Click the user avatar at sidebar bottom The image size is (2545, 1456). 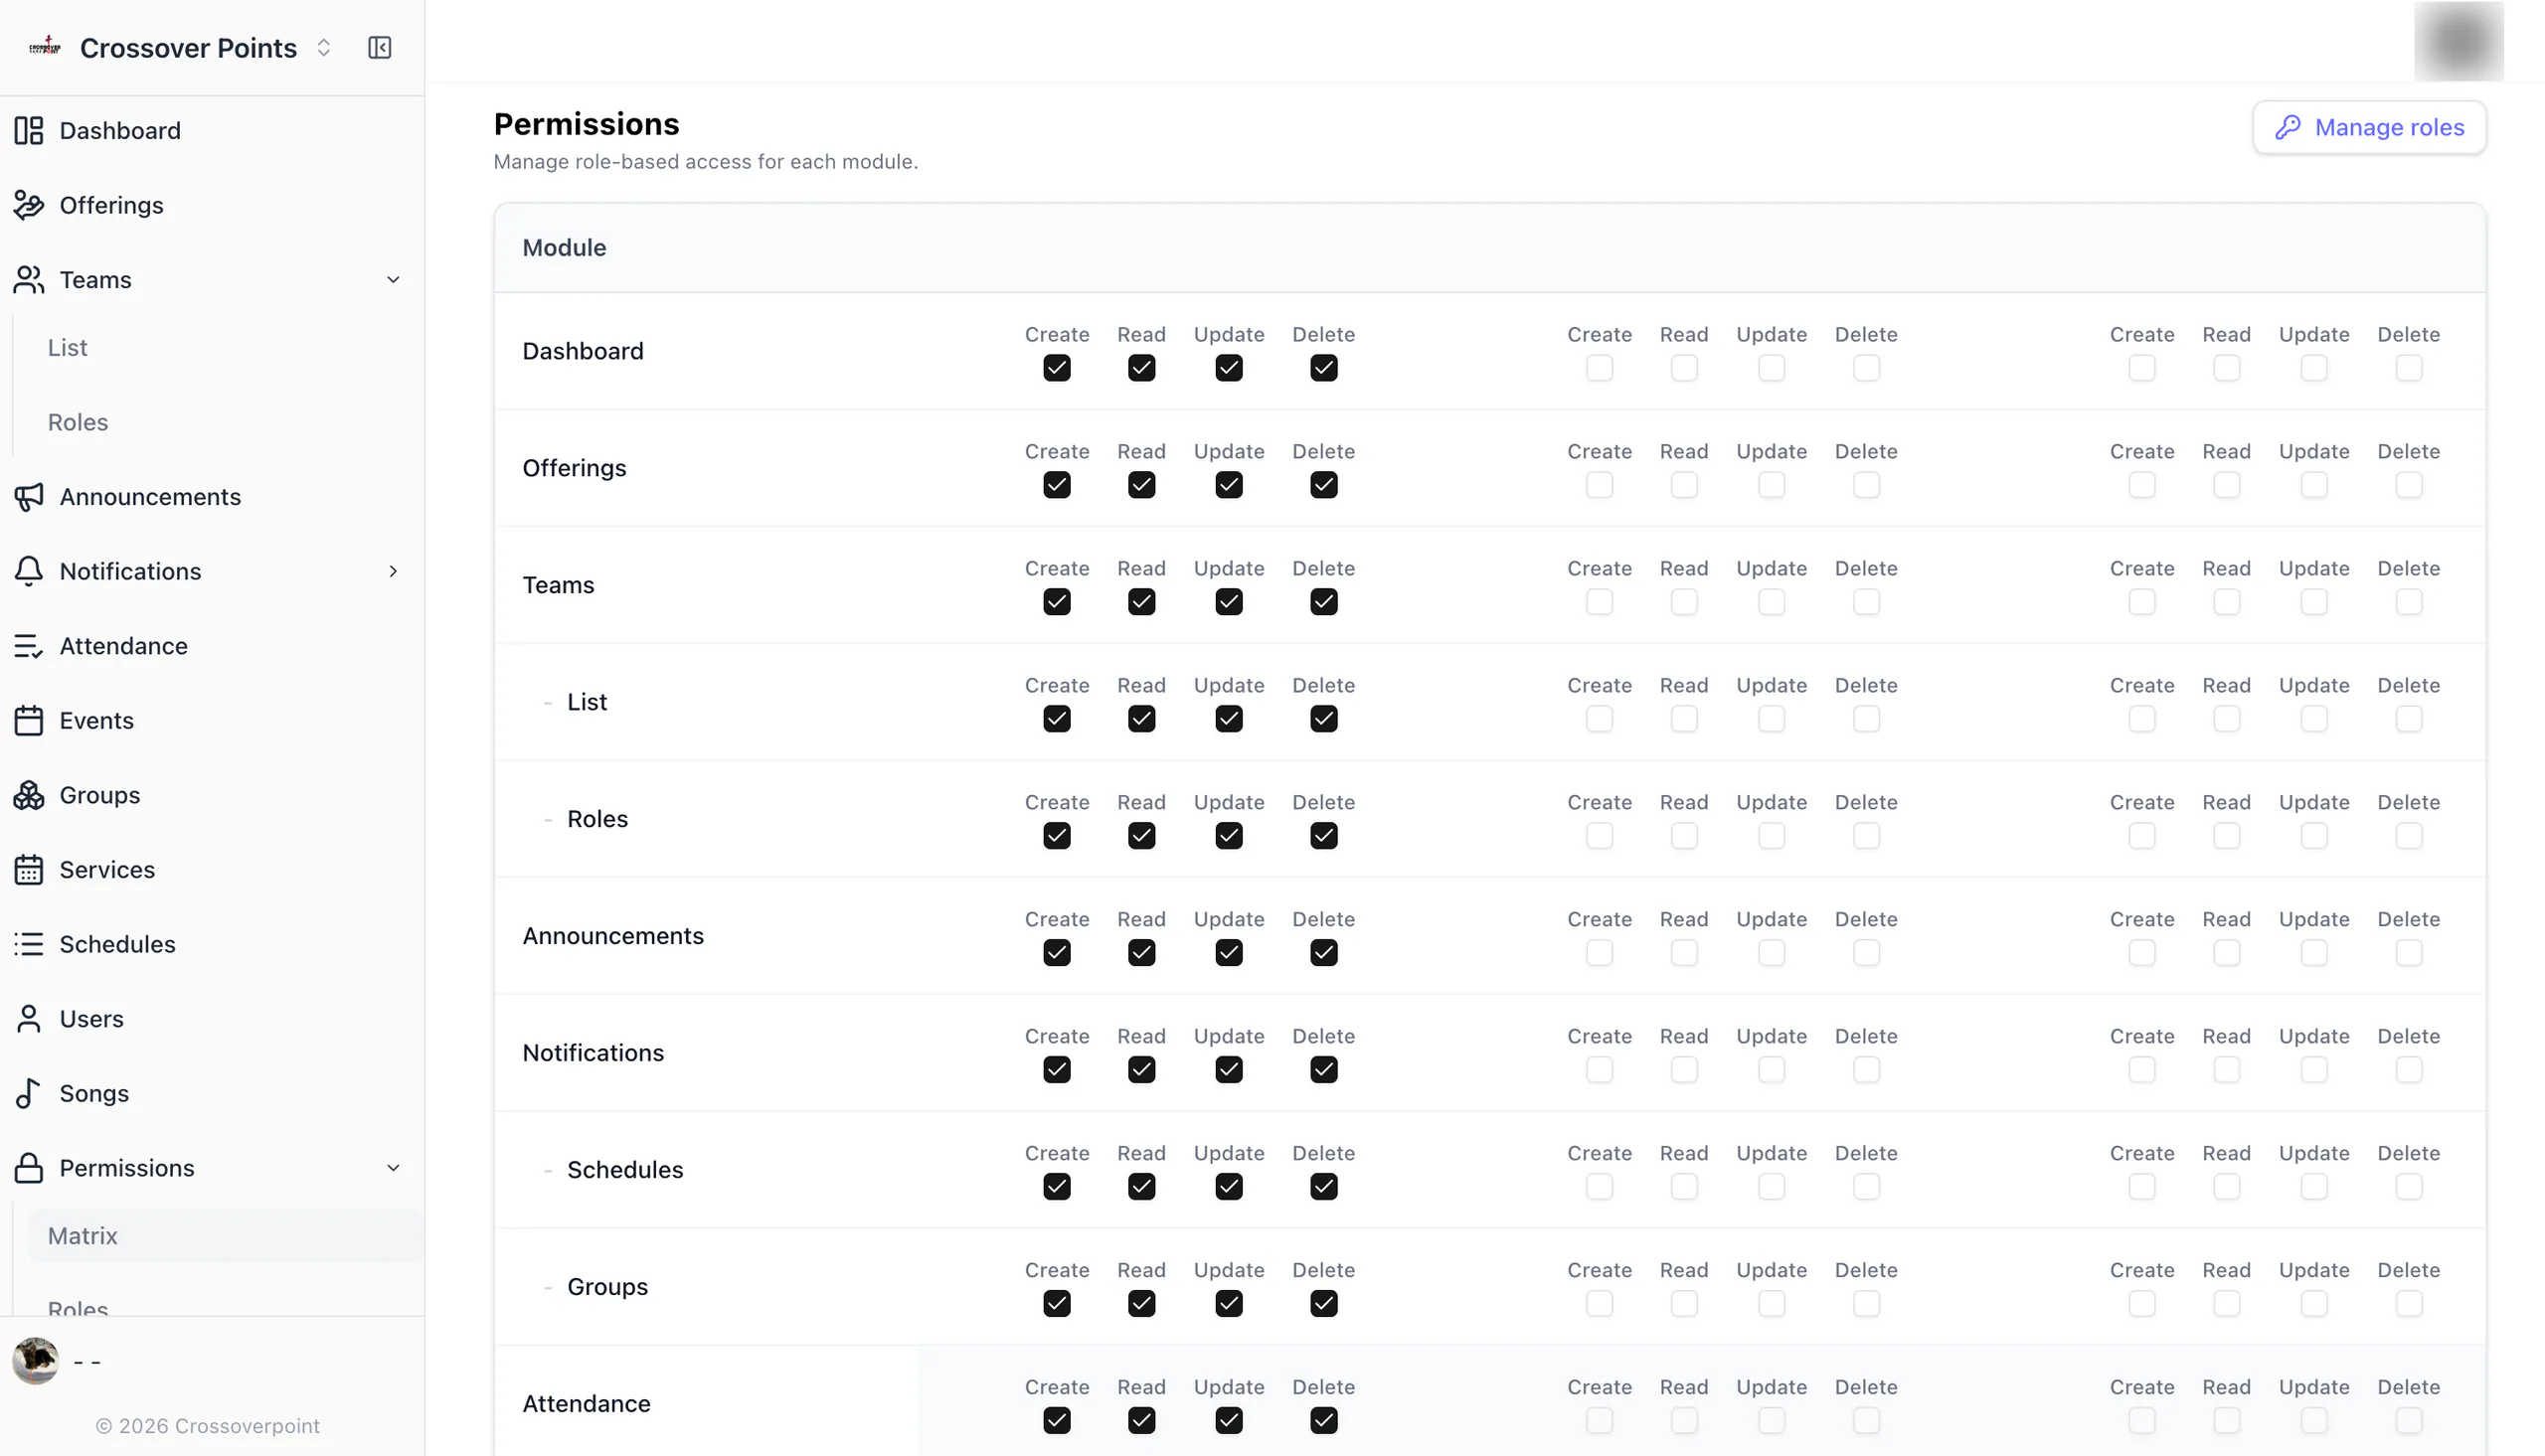(36, 1360)
